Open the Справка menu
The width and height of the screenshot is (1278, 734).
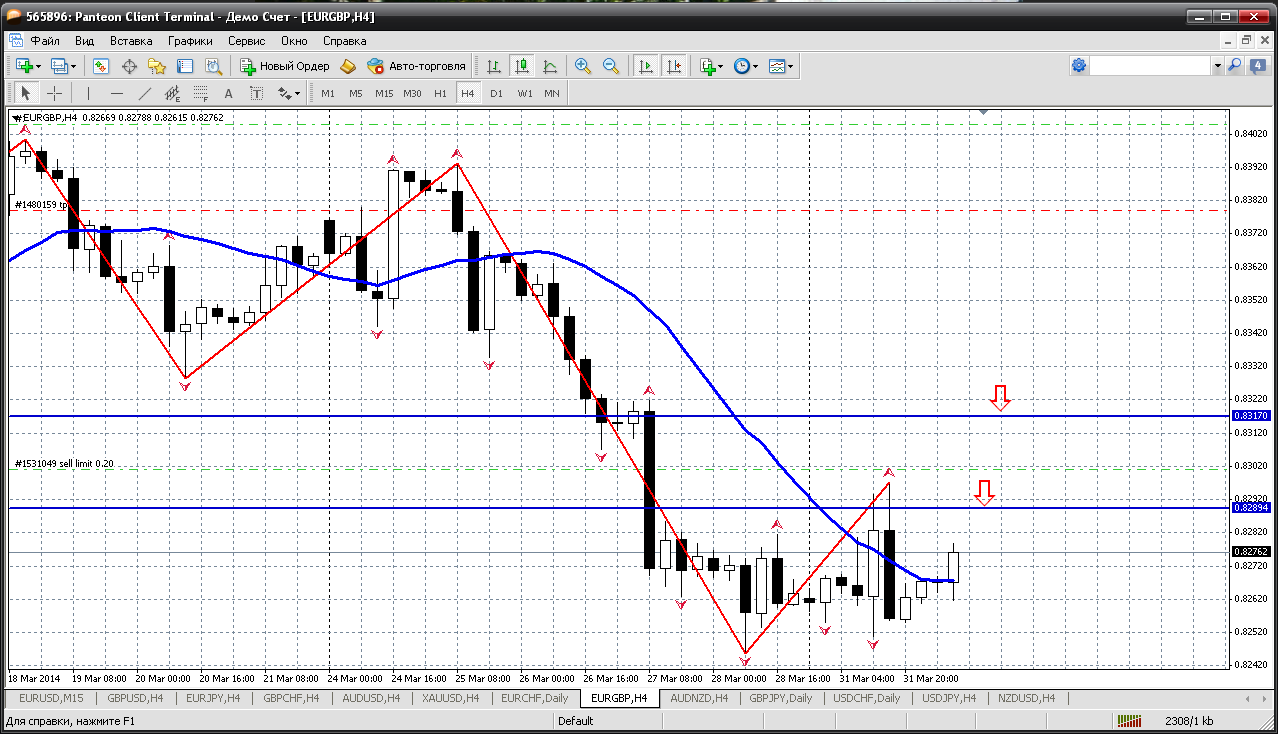(x=344, y=41)
